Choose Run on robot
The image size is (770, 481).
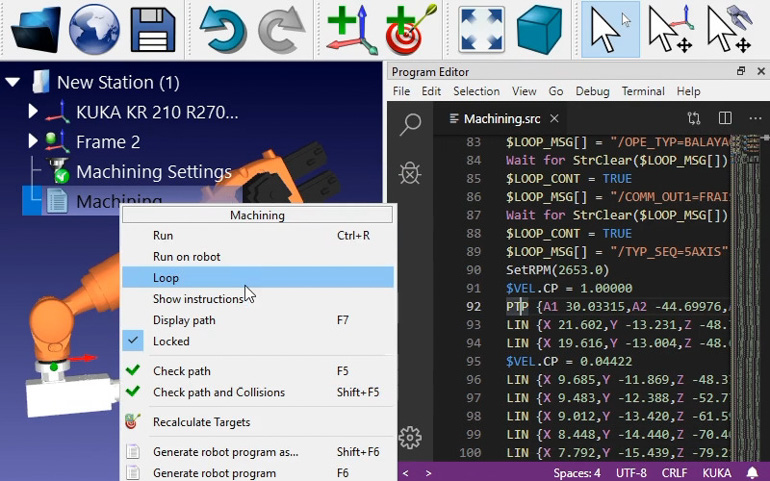click(258, 256)
